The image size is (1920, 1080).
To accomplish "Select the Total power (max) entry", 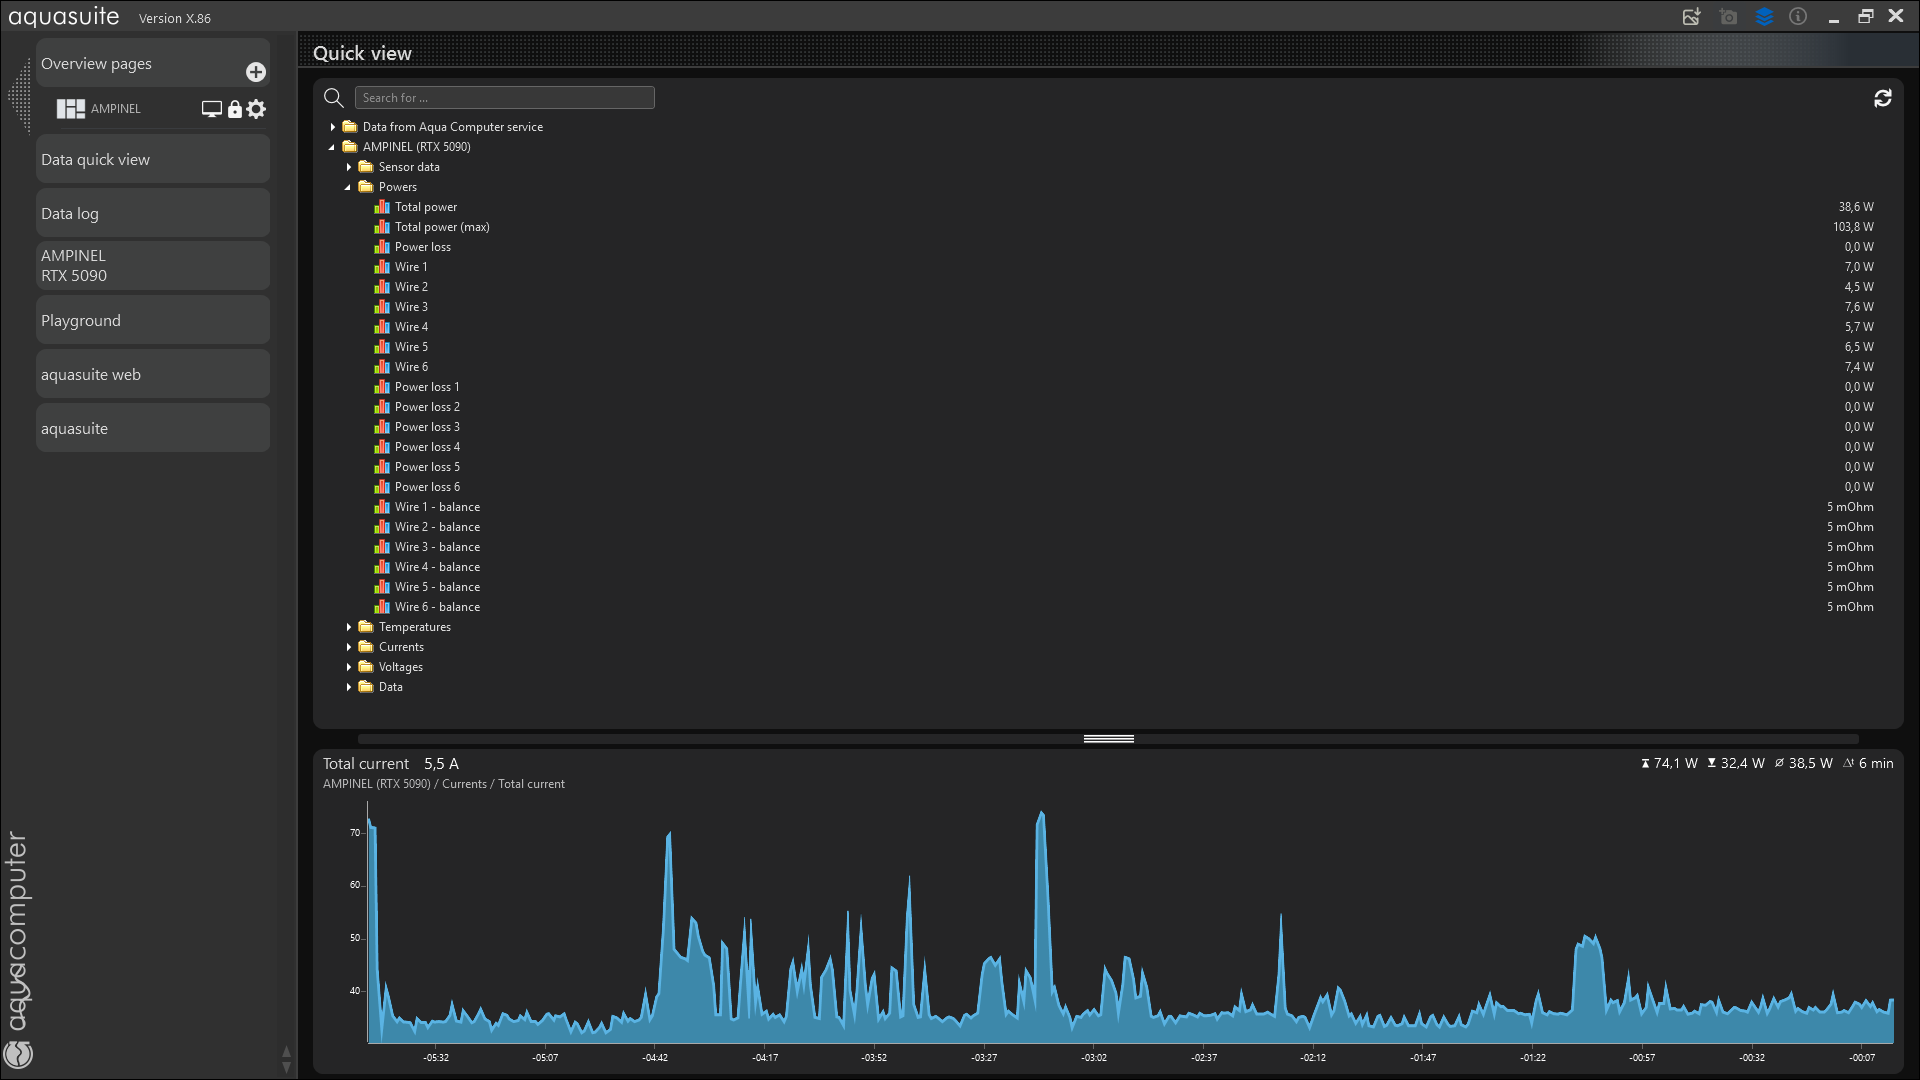I will coord(441,227).
